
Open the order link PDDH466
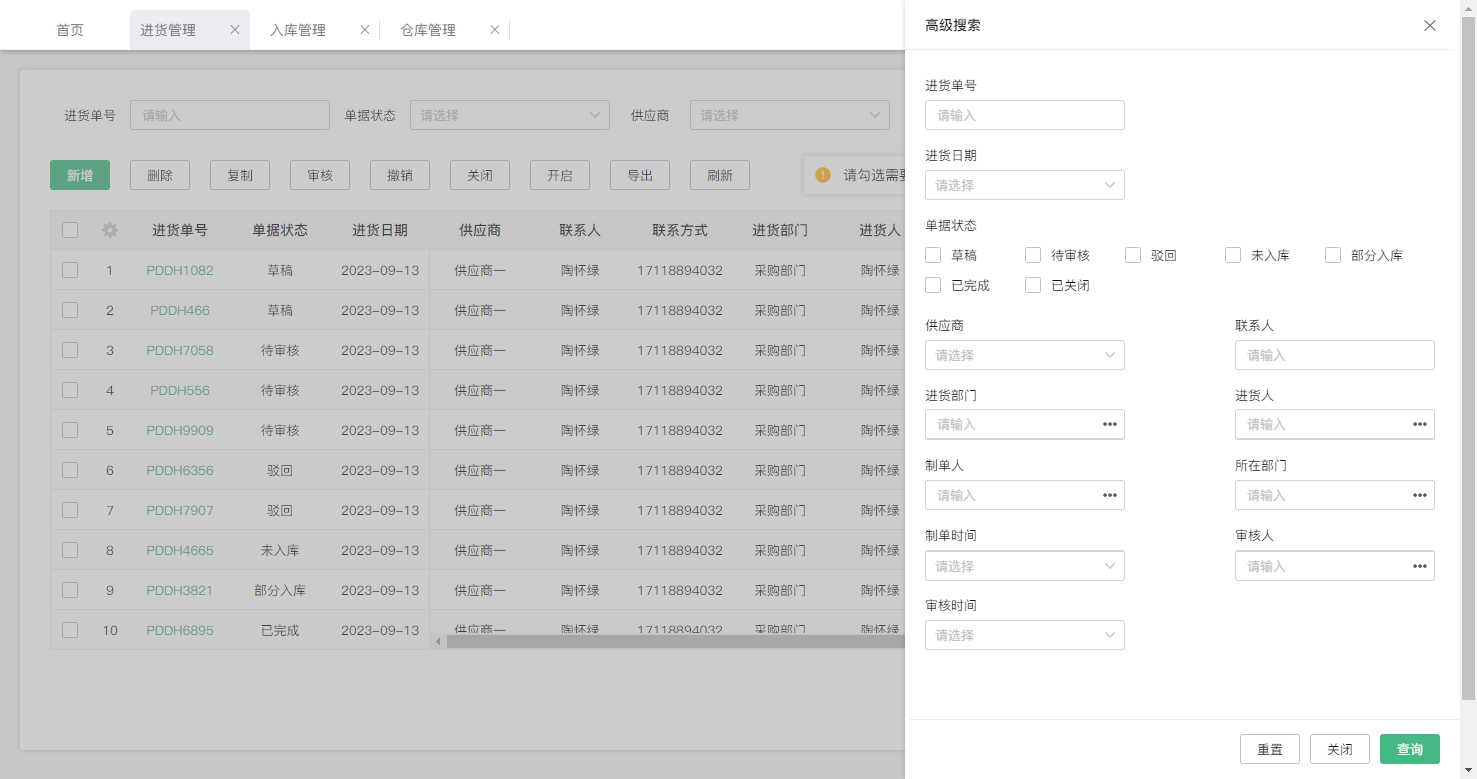tap(180, 310)
